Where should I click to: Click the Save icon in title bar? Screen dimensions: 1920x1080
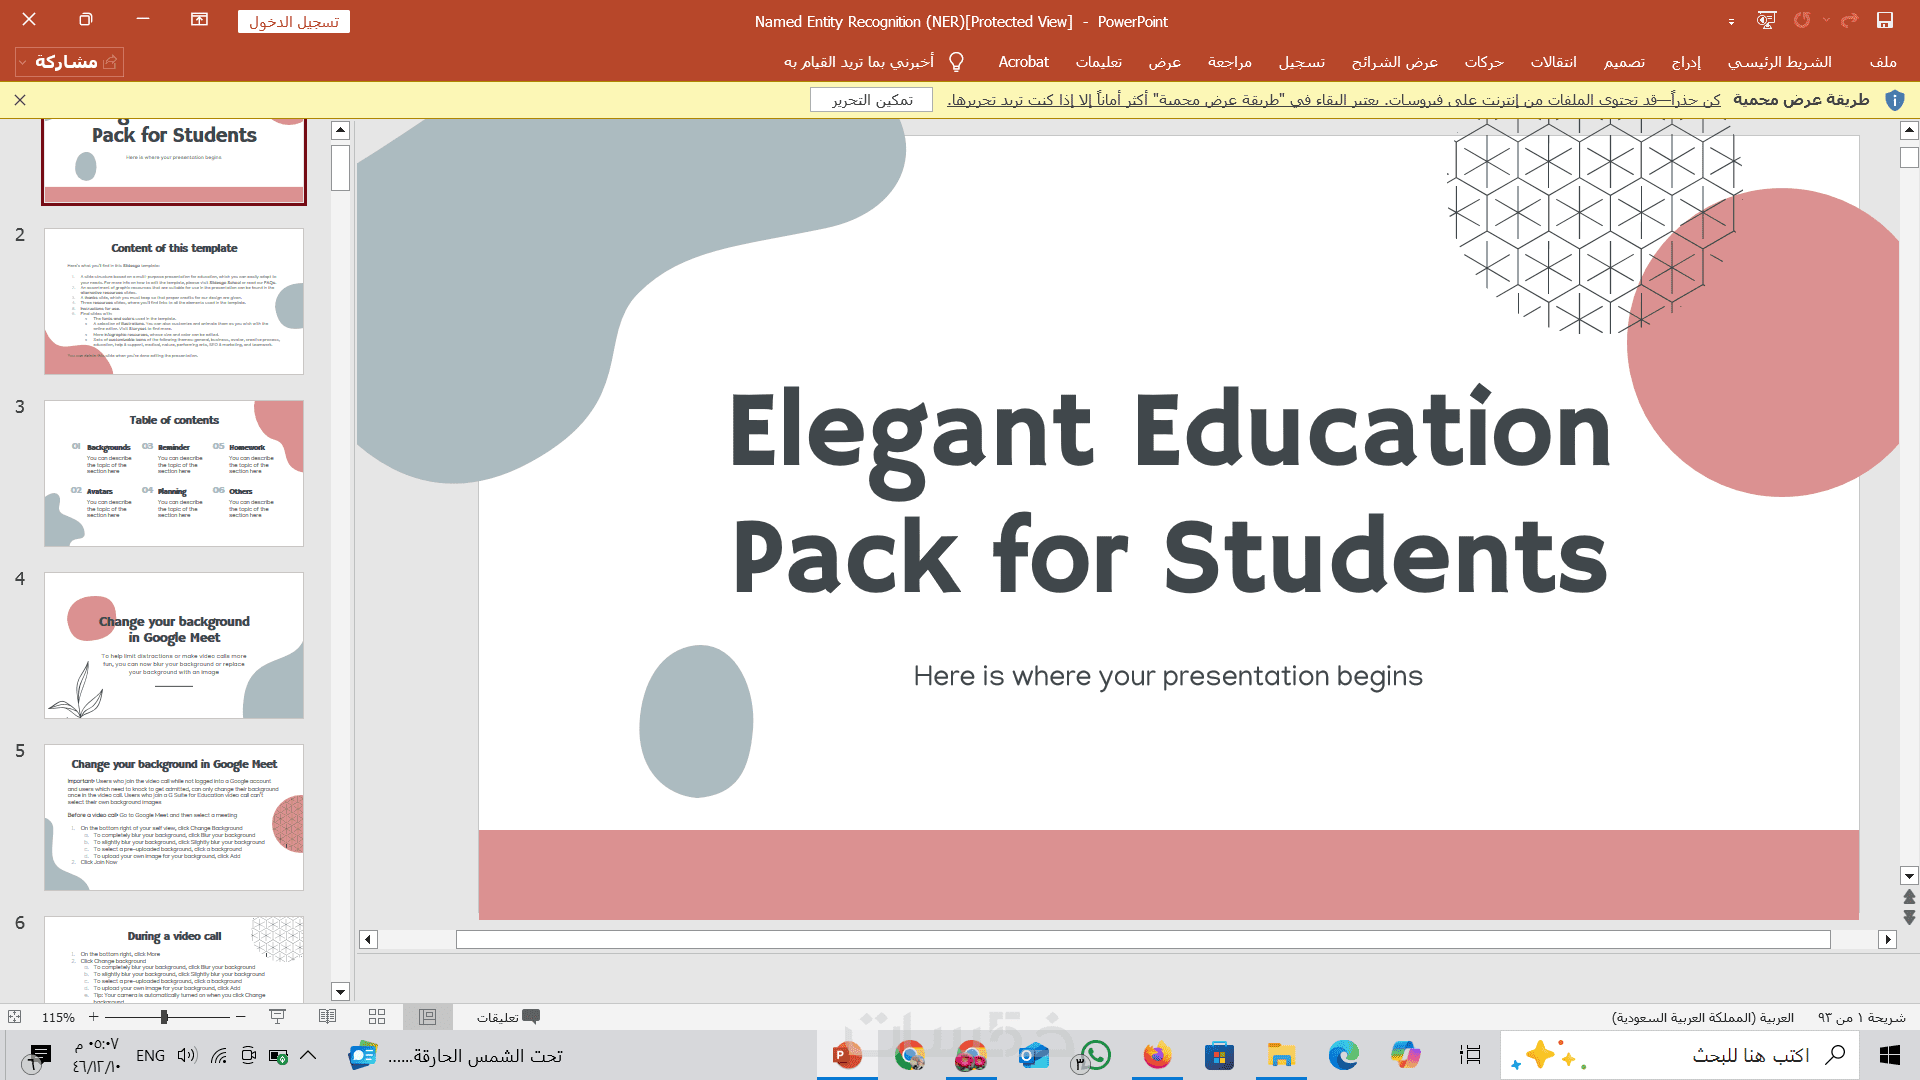[1884, 21]
